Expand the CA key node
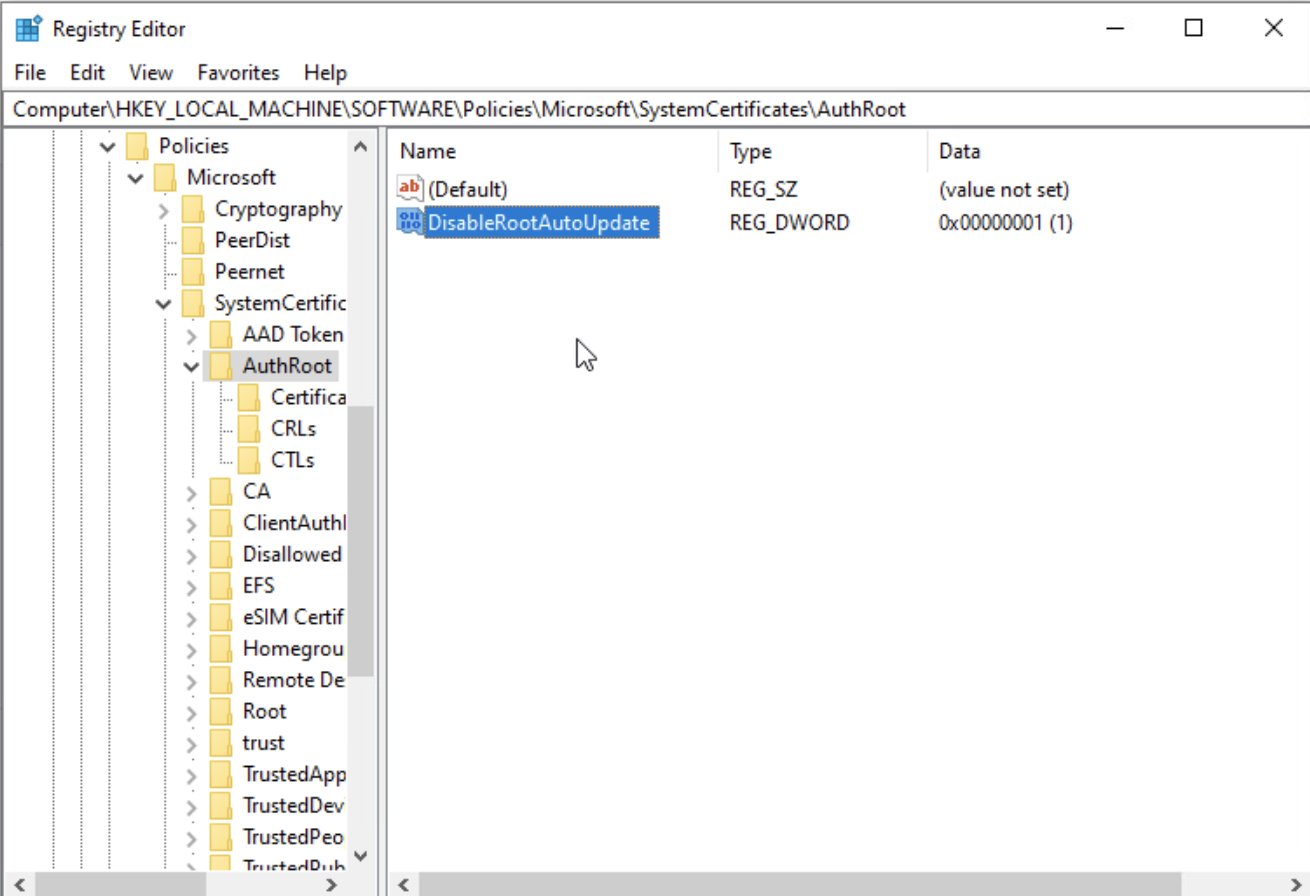 click(x=191, y=492)
